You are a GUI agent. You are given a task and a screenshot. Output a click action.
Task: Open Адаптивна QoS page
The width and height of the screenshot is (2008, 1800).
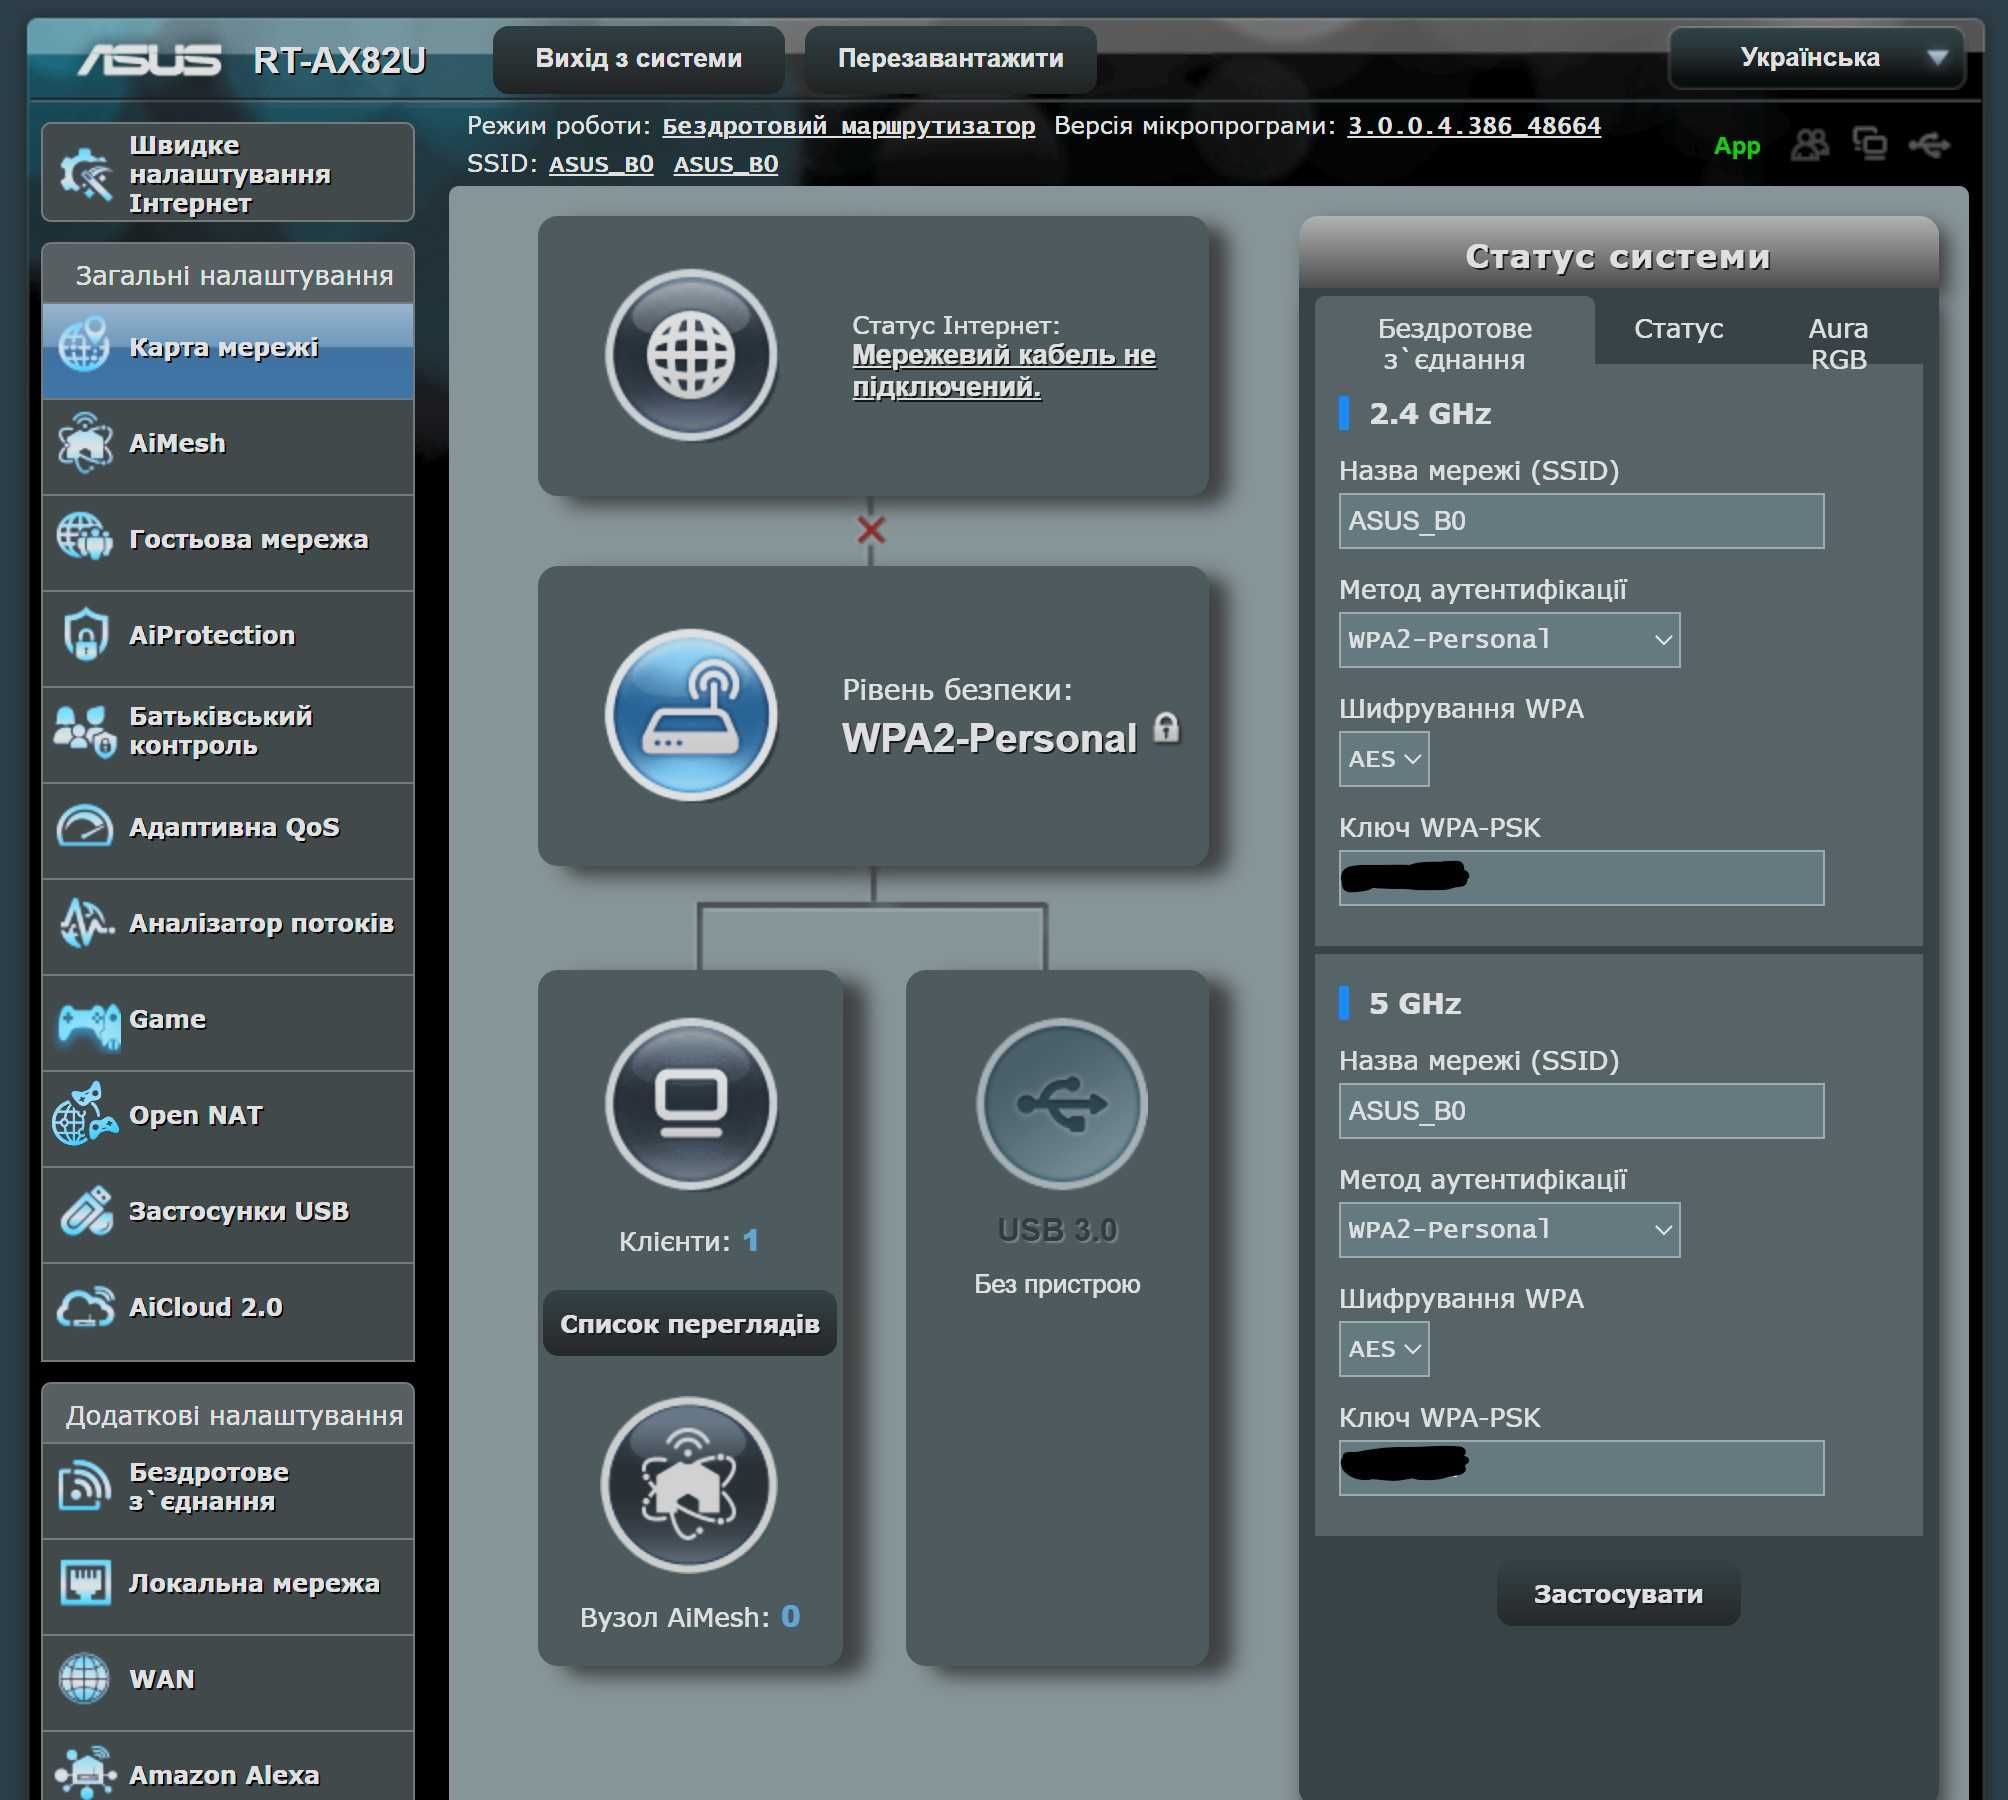tap(228, 830)
